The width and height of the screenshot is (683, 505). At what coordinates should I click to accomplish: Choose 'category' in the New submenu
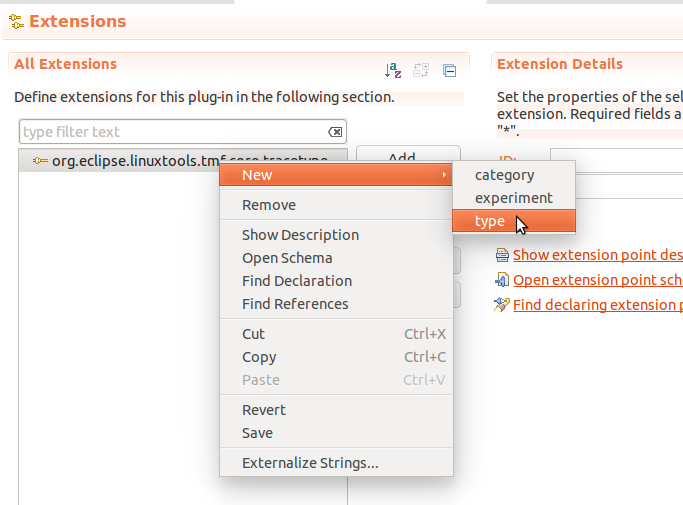point(504,175)
